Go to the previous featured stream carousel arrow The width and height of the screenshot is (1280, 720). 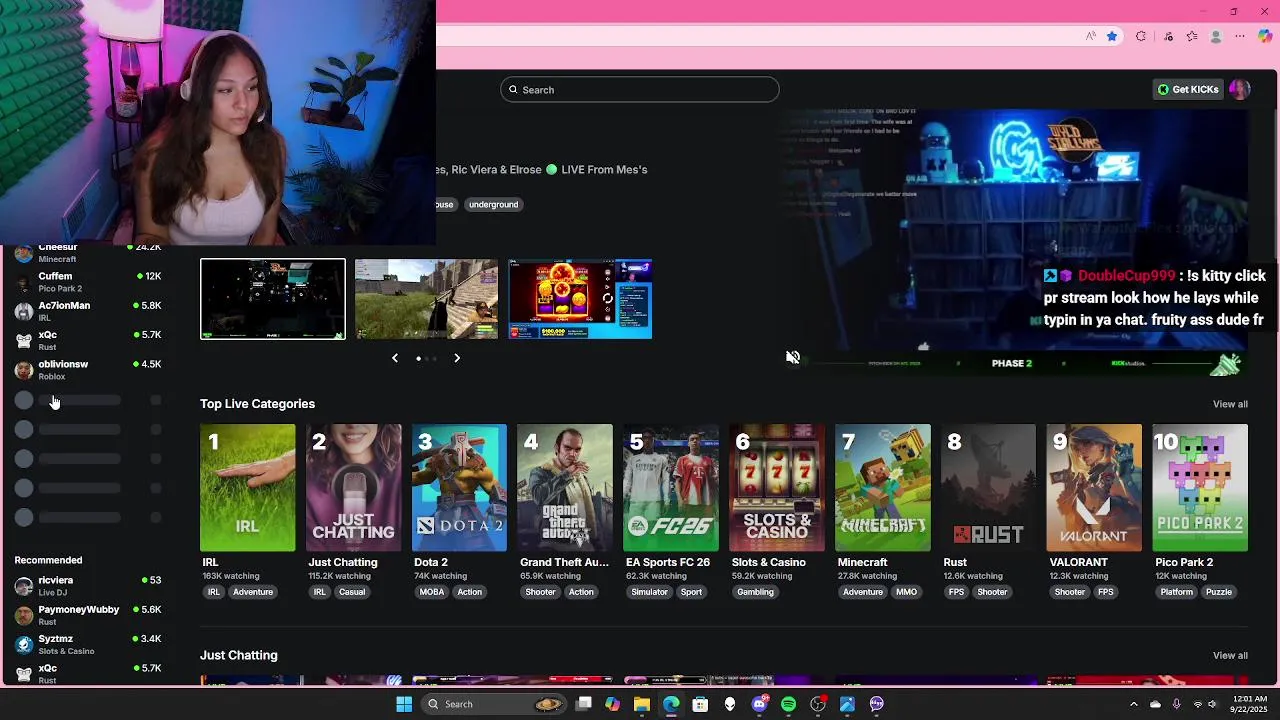pyautogui.click(x=395, y=358)
